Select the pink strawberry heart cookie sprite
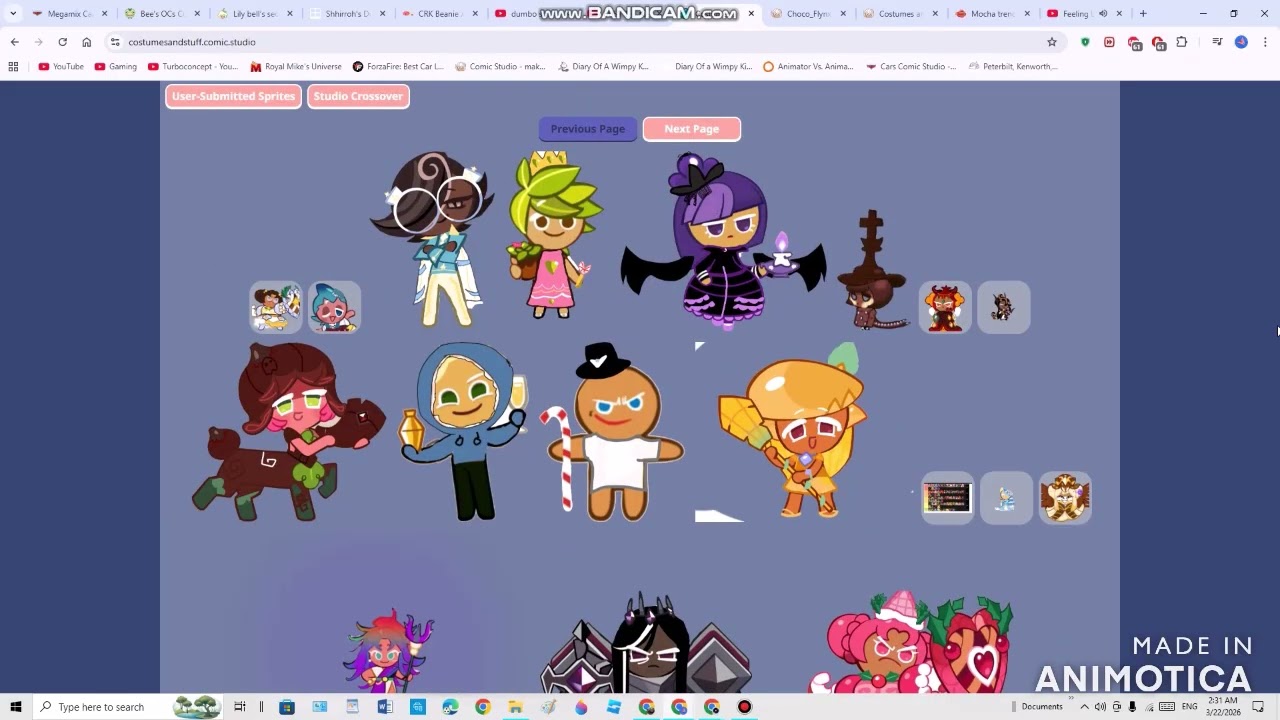Viewport: 1280px width, 720px height. (912, 642)
